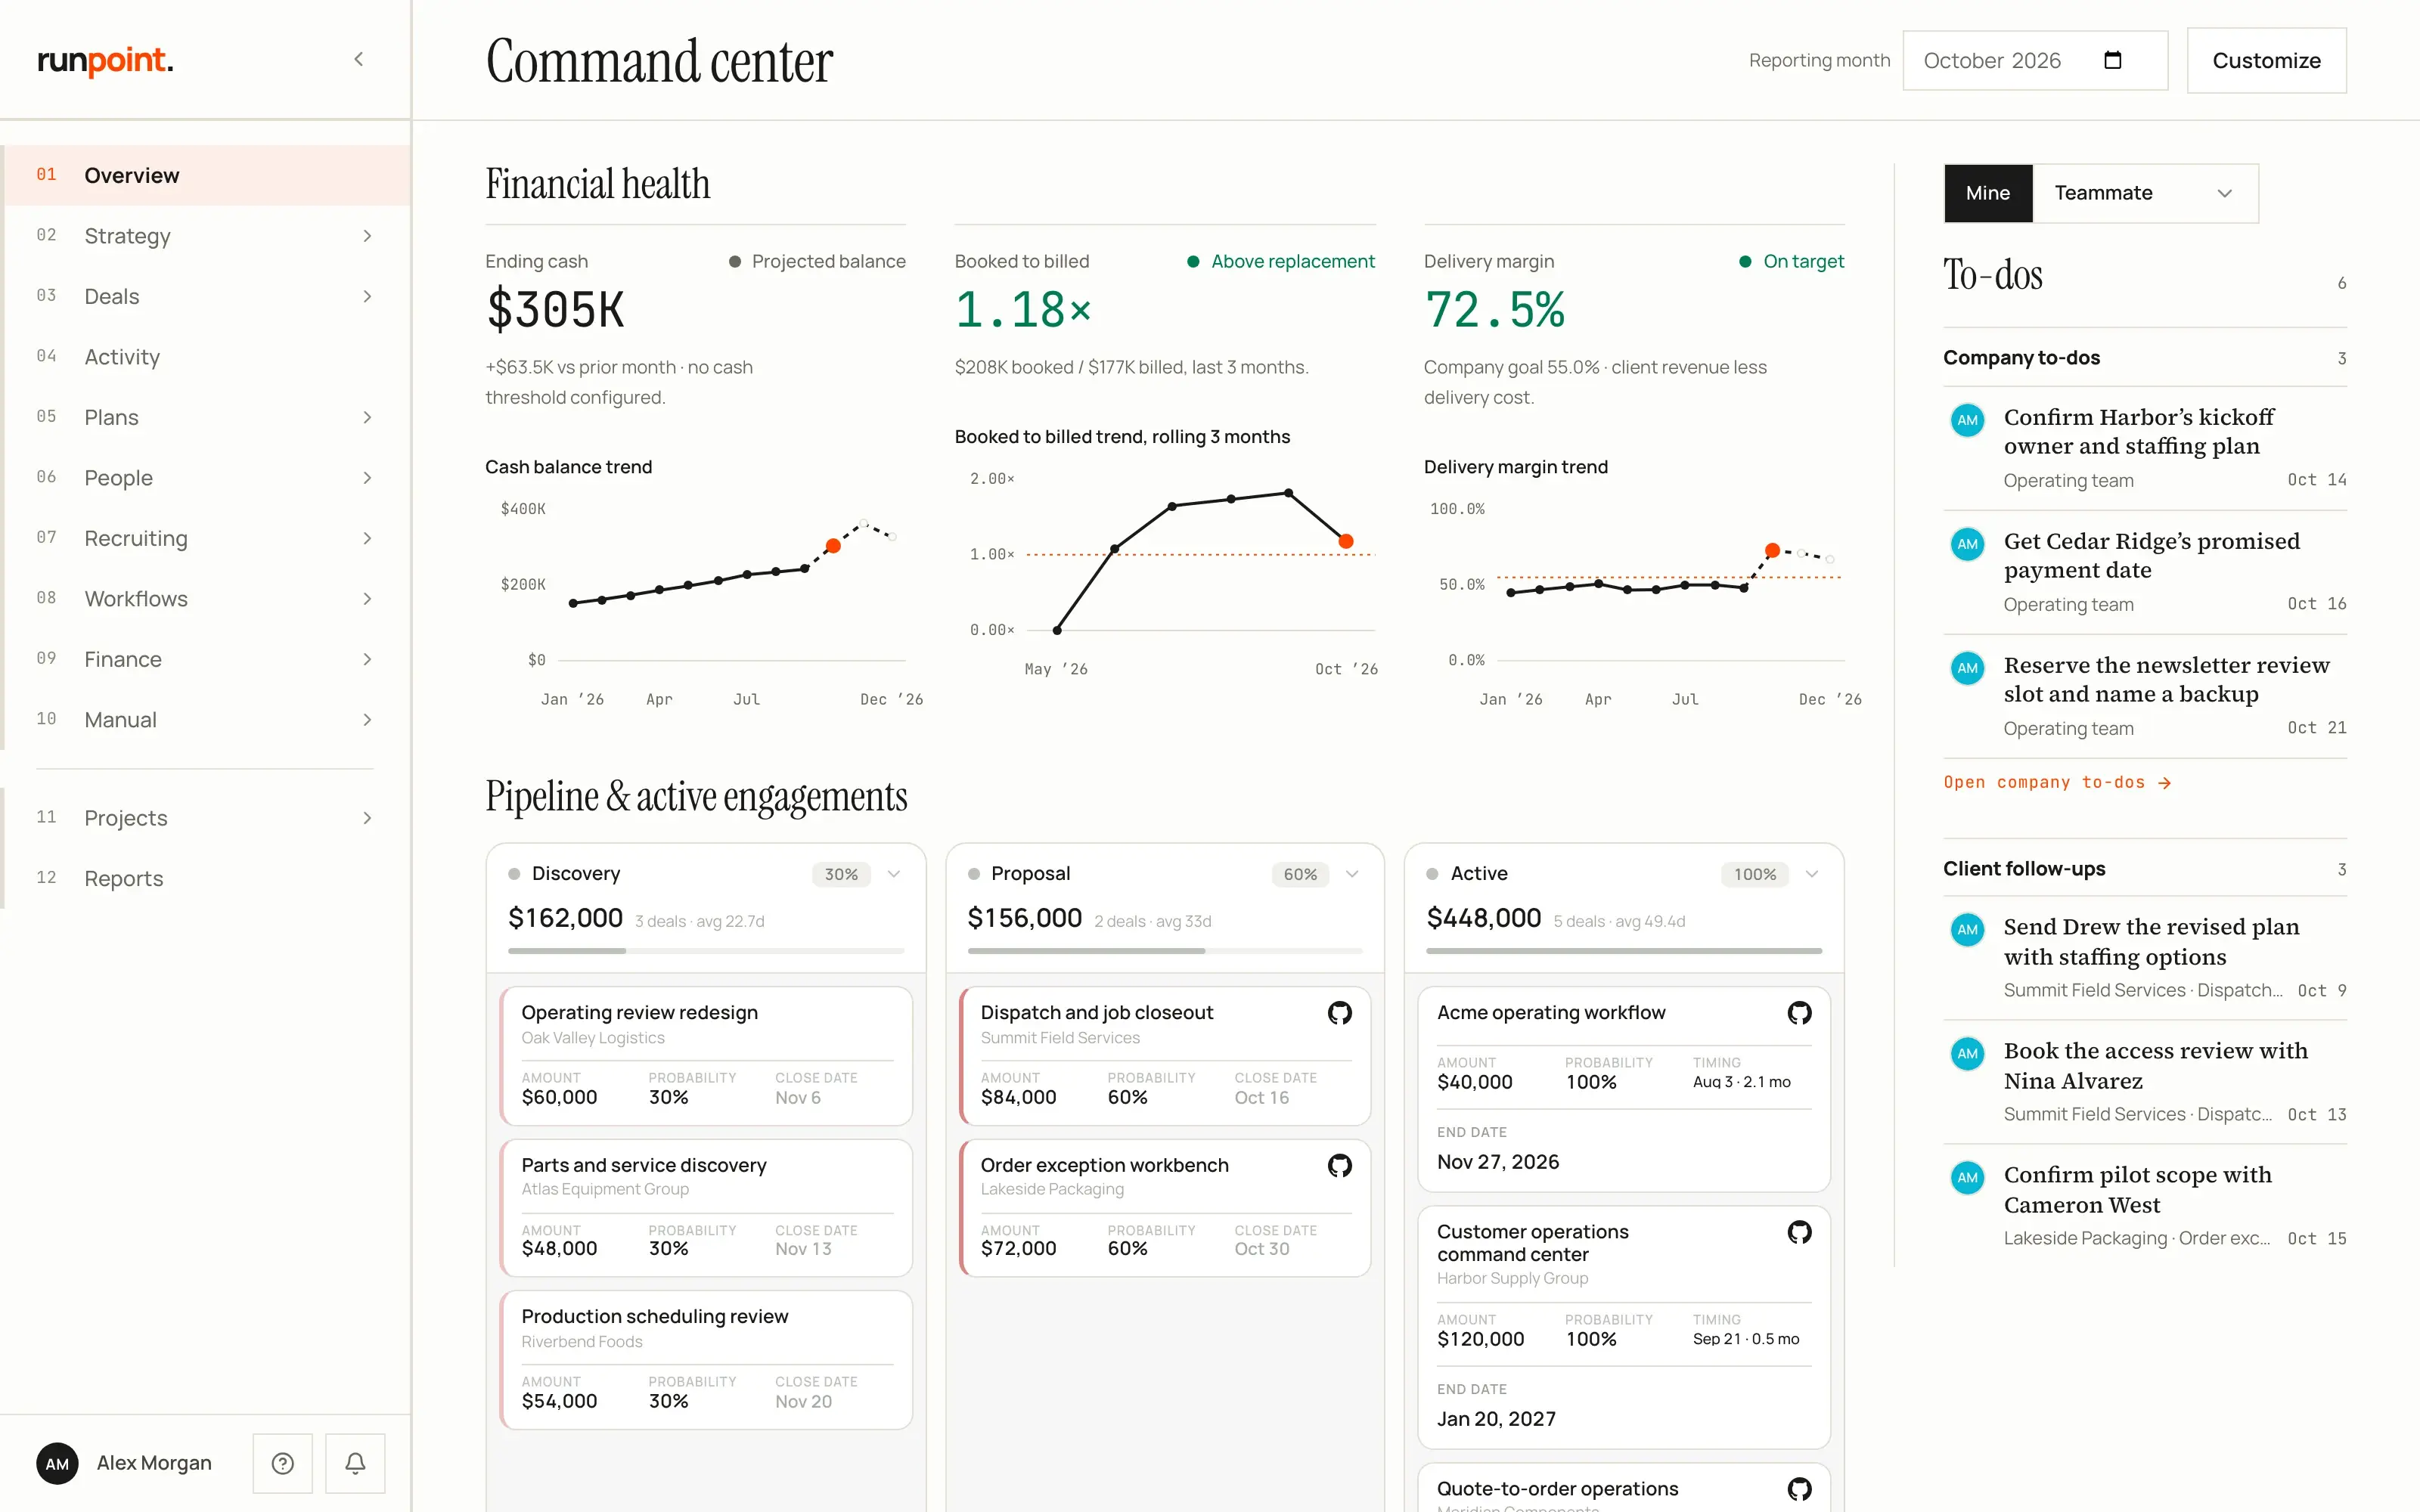The width and height of the screenshot is (2420, 1512).
Task: Open notifications bell icon
Action: click(355, 1463)
